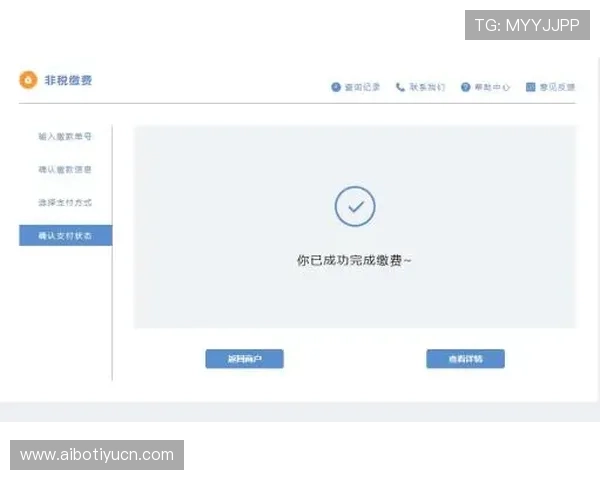
Task: Go to the 输入缴款单号 step
Action: [x=65, y=136]
